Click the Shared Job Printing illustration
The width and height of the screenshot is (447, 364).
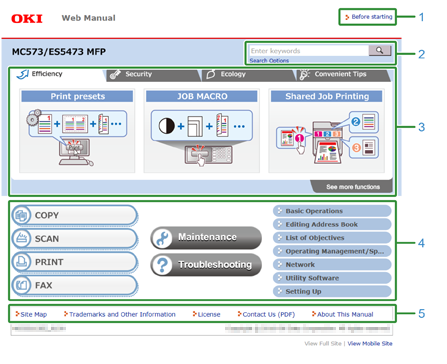pos(327,137)
